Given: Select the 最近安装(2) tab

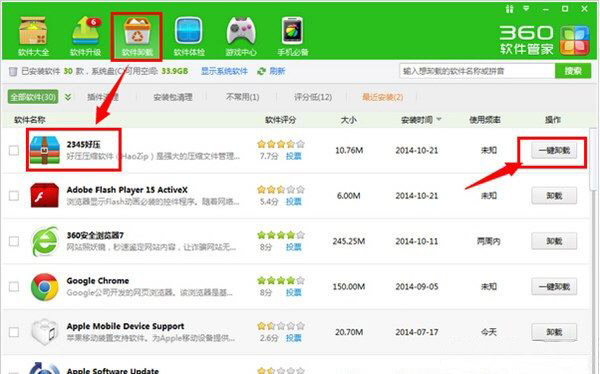Looking at the screenshot, I should click(x=383, y=97).
